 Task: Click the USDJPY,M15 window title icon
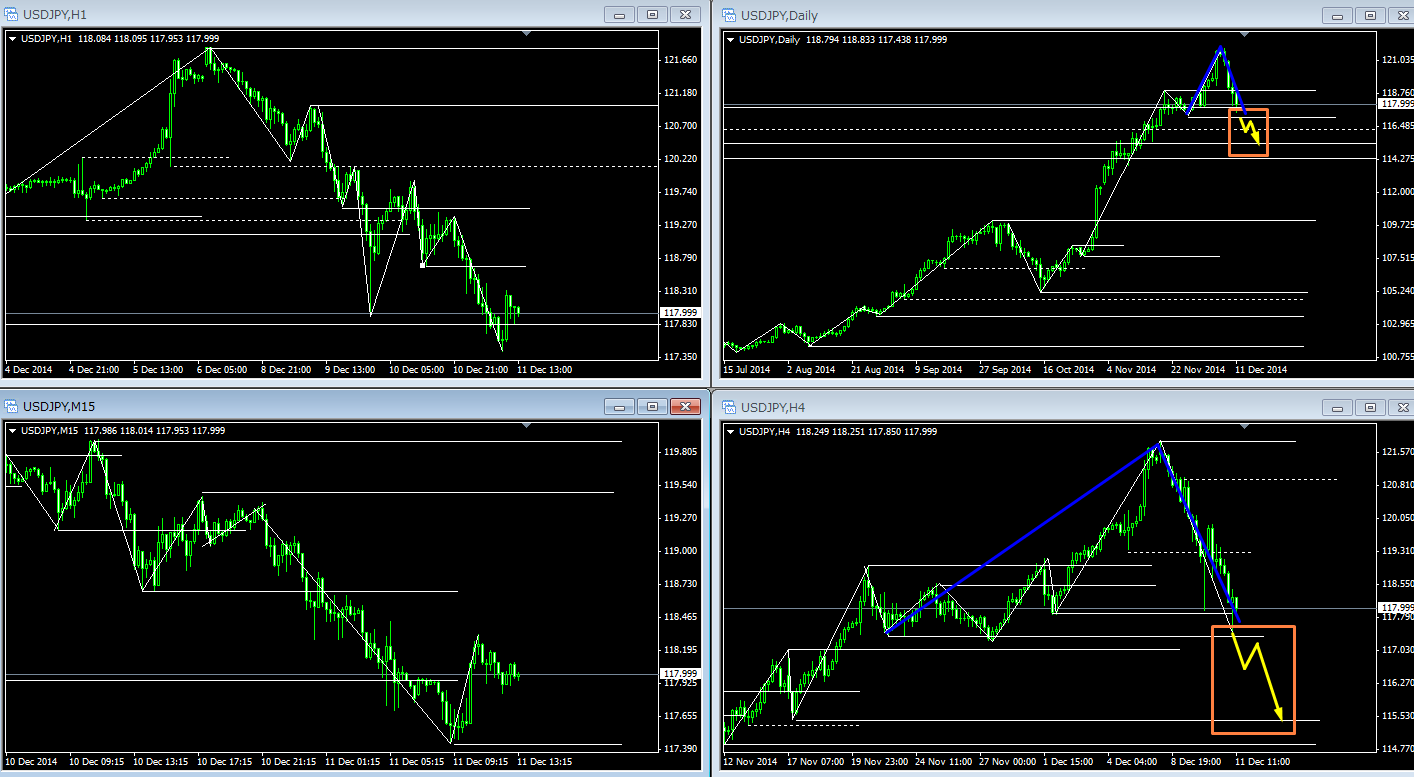[x=12, y=407]
